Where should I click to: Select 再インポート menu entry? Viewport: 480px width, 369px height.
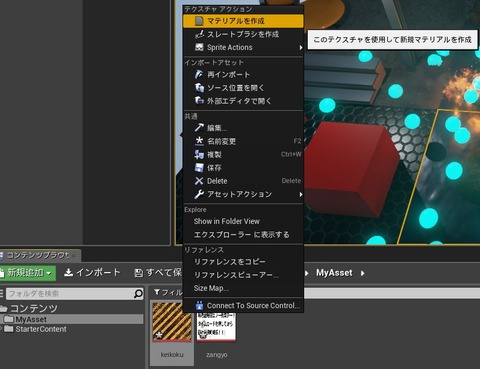243,74
